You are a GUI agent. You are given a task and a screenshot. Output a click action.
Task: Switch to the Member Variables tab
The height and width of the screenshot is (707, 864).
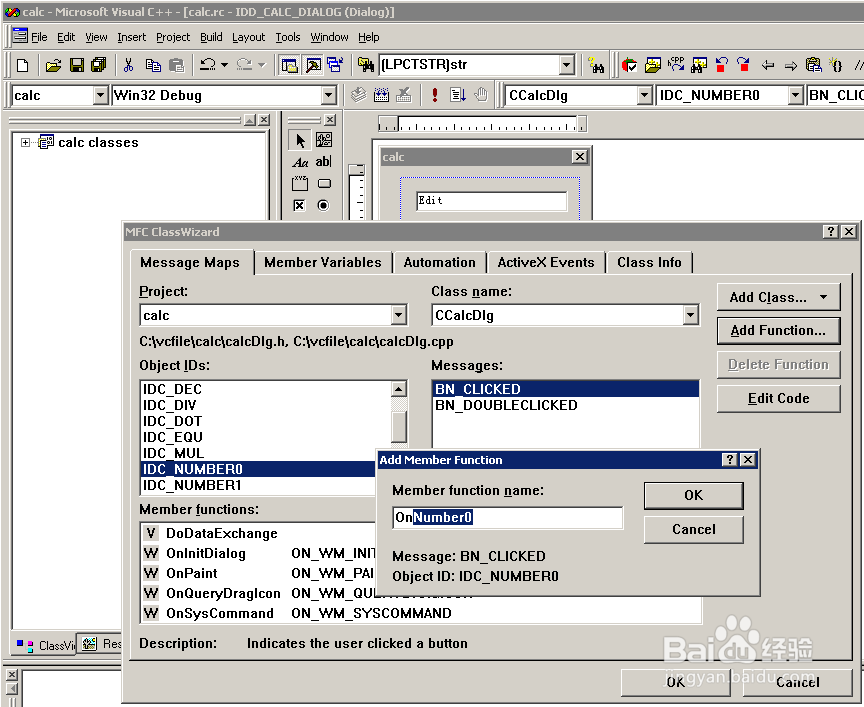point(323,262)
